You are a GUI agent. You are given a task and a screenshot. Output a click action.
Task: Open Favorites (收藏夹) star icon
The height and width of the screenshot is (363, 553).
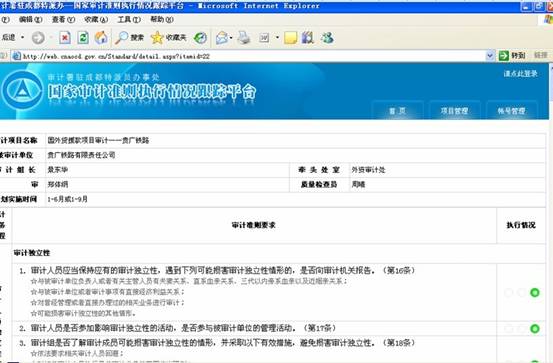(168, 37)
